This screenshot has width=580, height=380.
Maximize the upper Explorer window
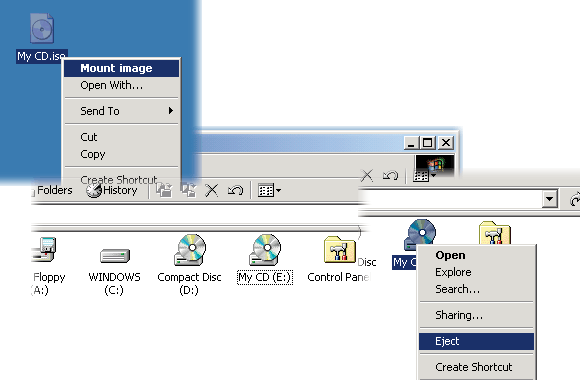click(428, 143)
